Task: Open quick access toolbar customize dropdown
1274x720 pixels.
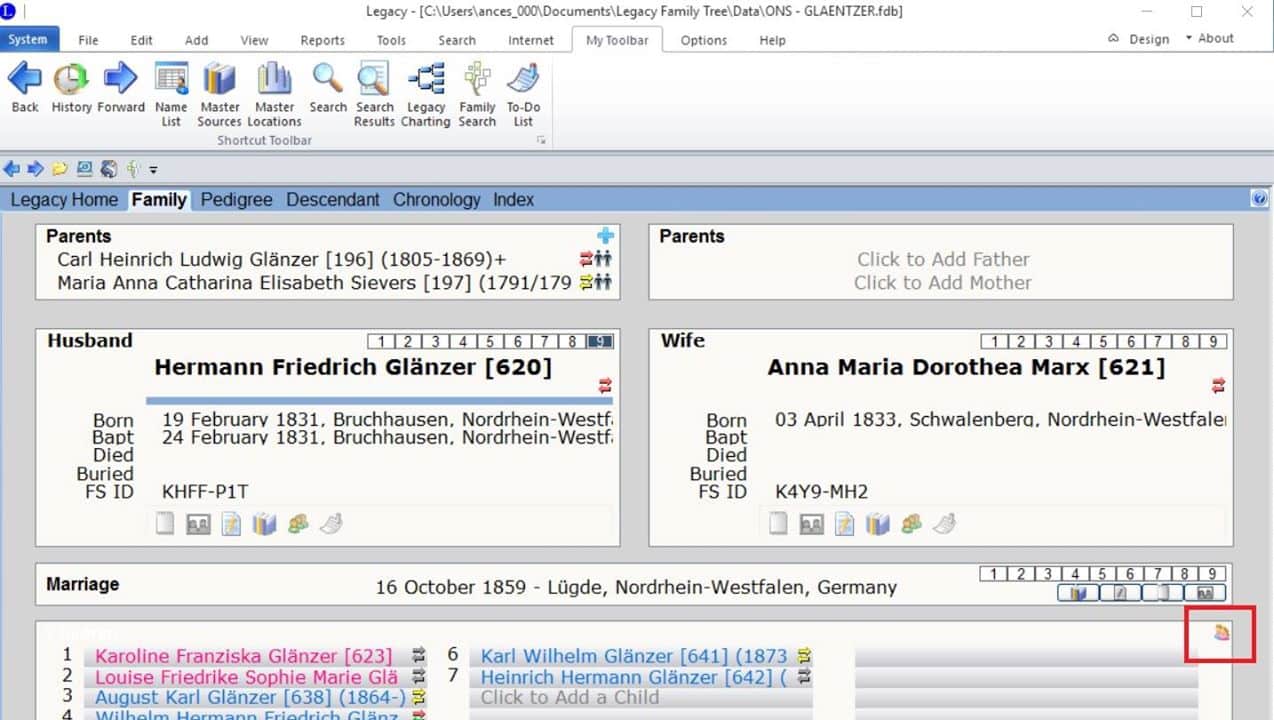Action: click(x=154, y=170)
